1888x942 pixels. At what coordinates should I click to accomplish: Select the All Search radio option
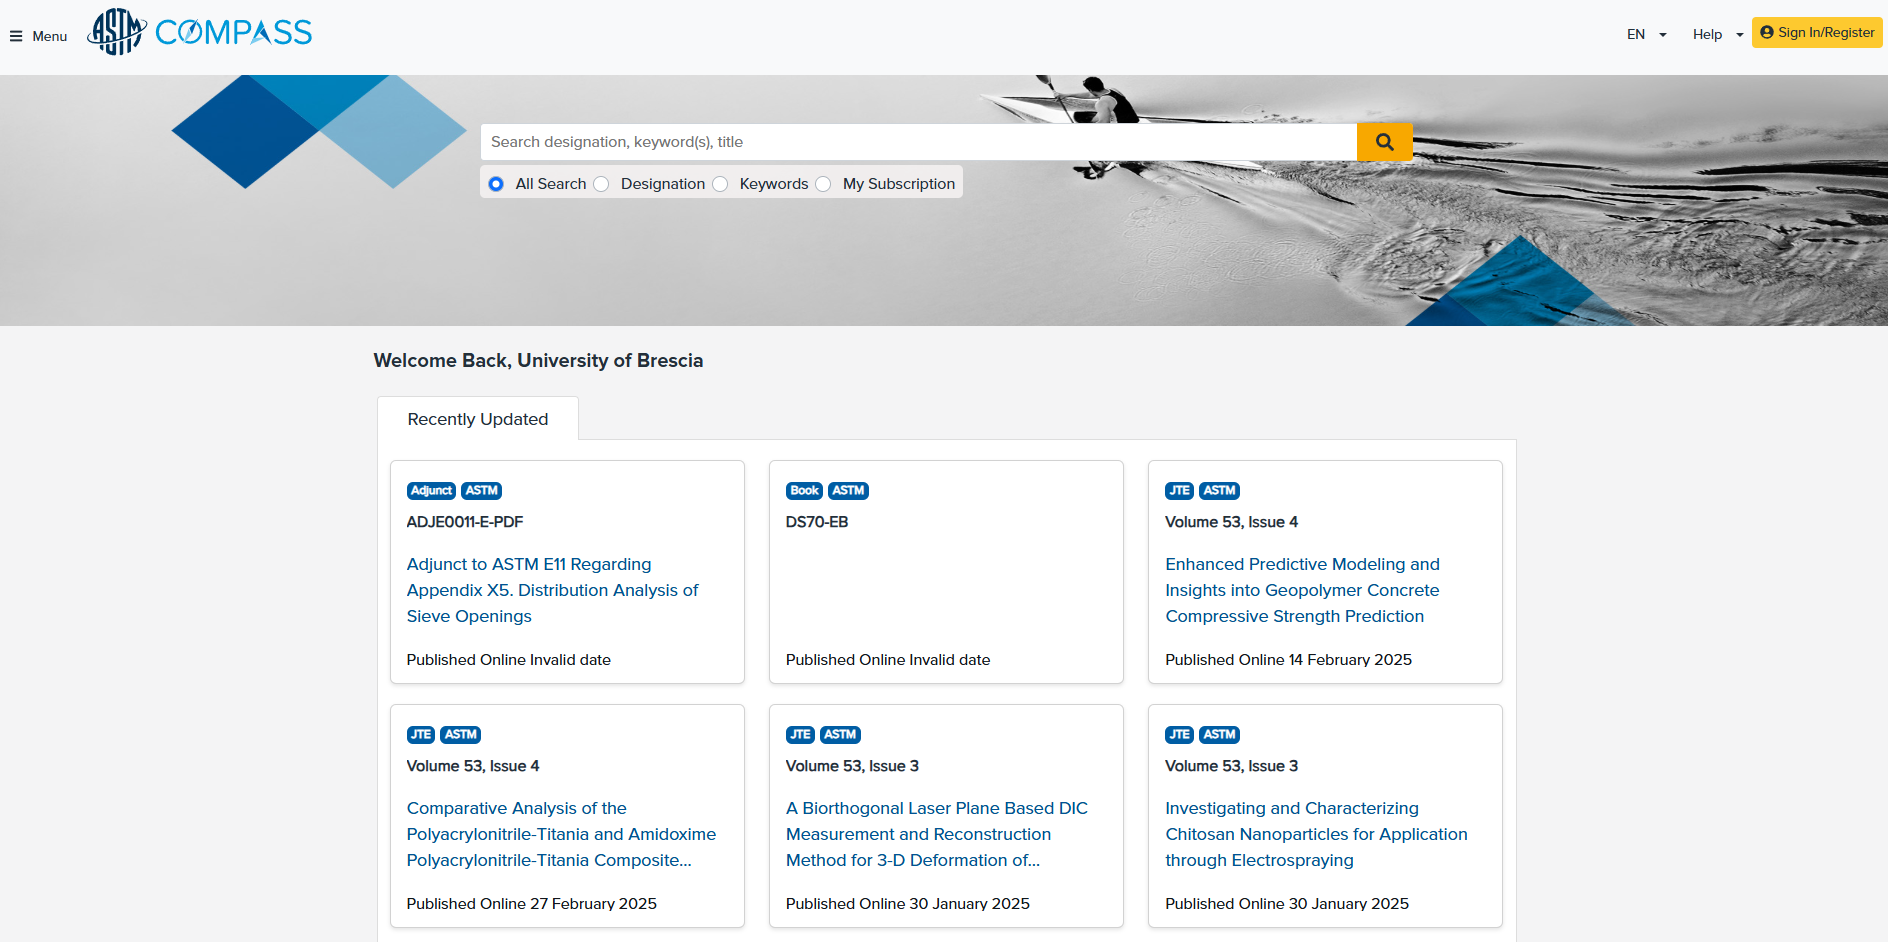coord(496,184)
